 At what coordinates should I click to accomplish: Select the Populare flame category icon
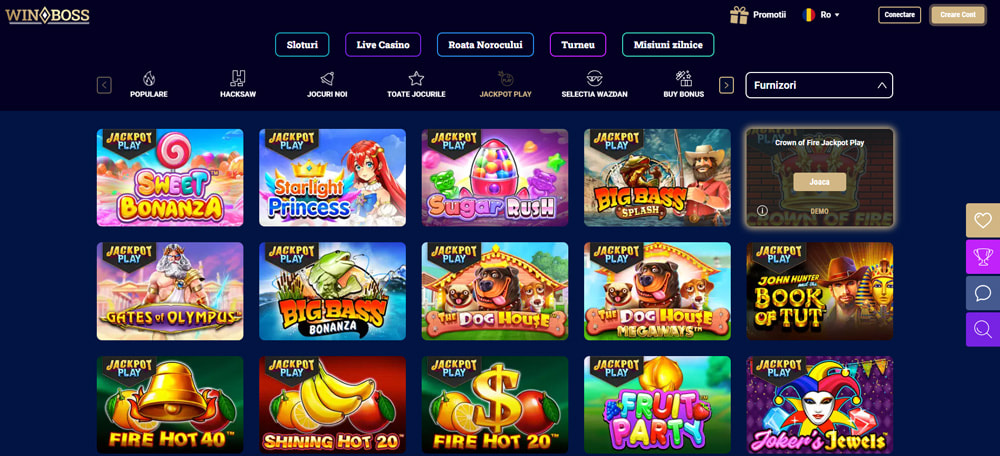149,78
